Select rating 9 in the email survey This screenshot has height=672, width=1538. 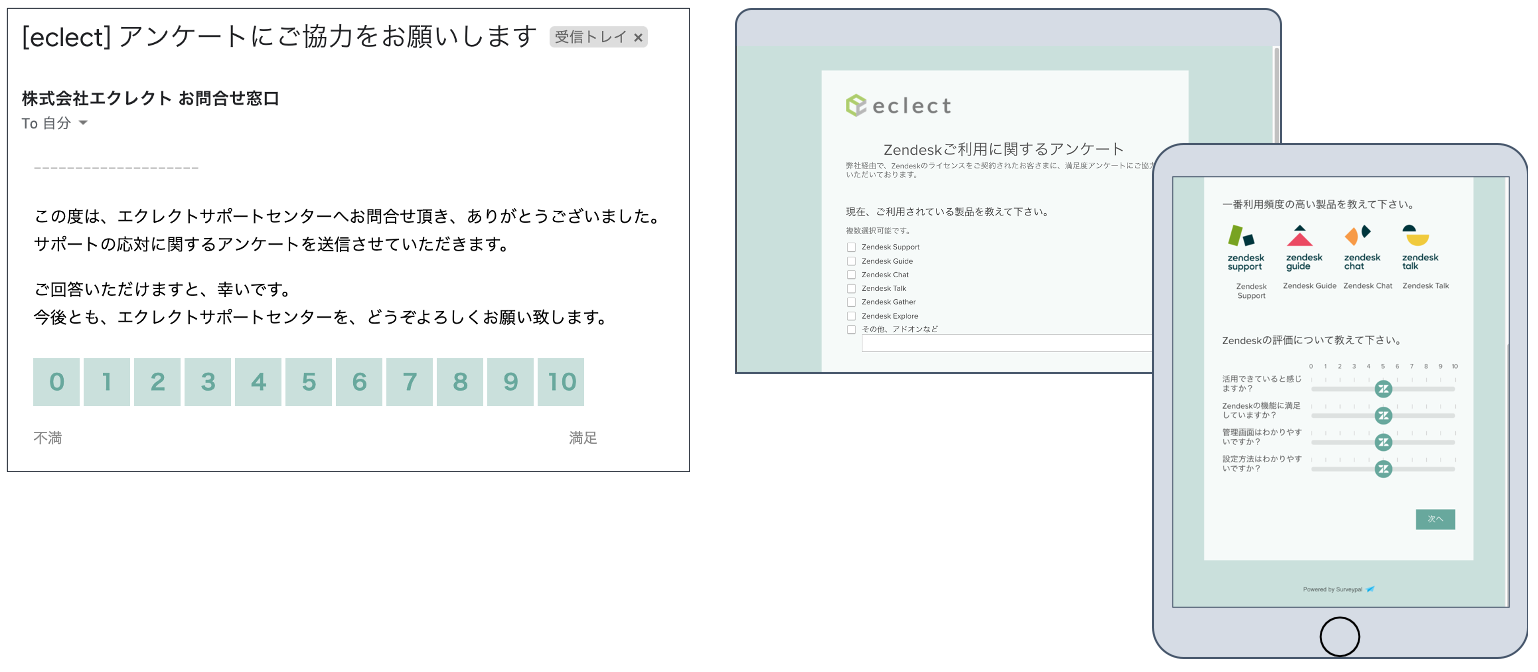(511, 382)
